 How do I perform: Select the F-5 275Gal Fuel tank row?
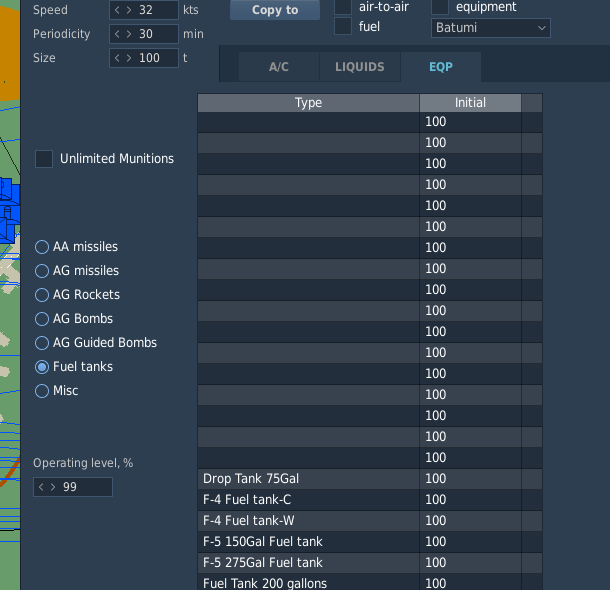(370, 563)
